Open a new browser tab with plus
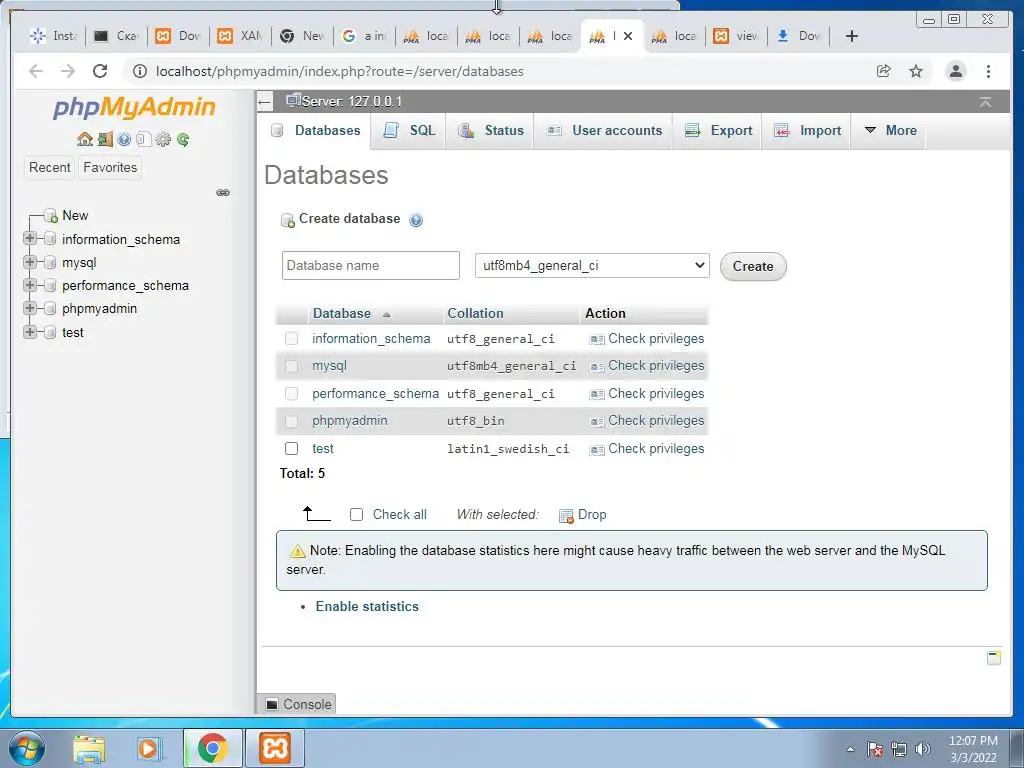 (x=852, y=36)
